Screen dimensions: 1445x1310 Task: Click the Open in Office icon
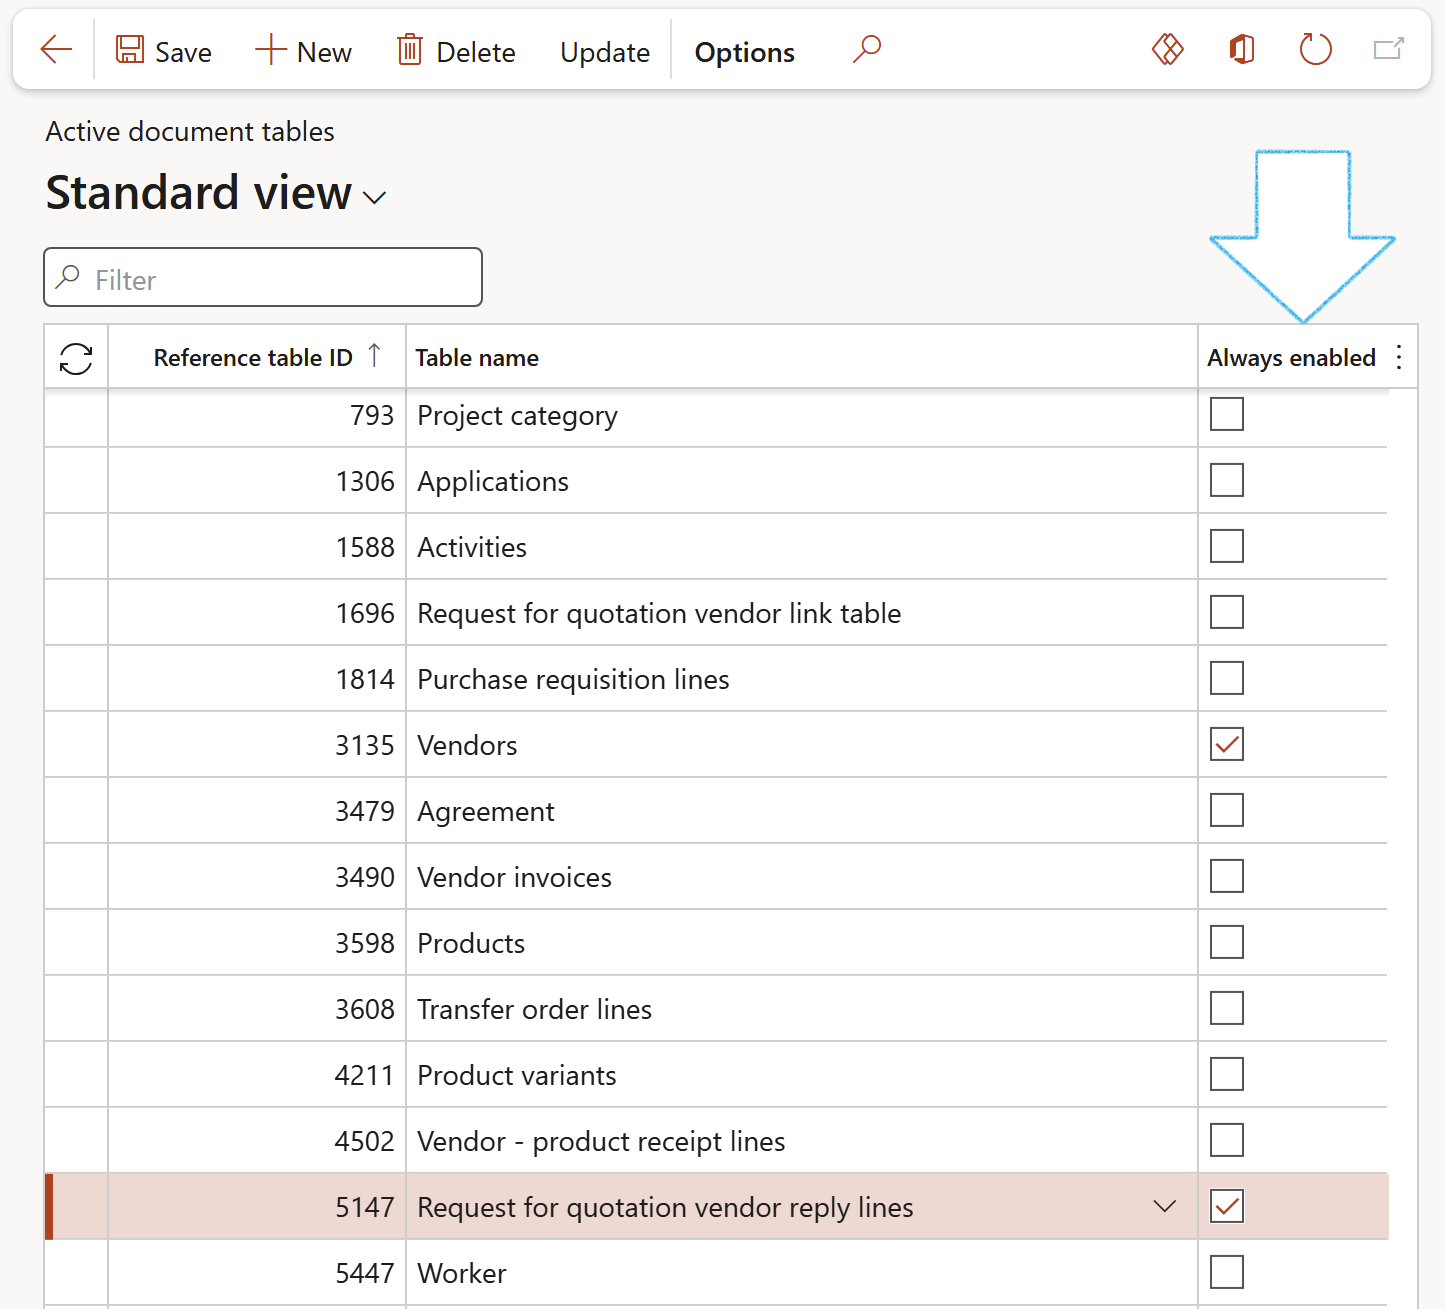click(x=1241, y=49)
